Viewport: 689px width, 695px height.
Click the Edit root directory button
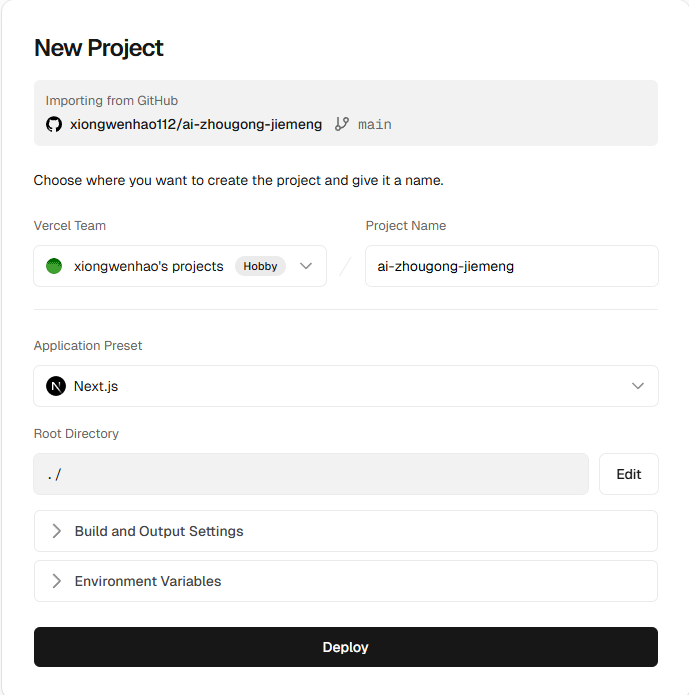(x=628, y=474)
